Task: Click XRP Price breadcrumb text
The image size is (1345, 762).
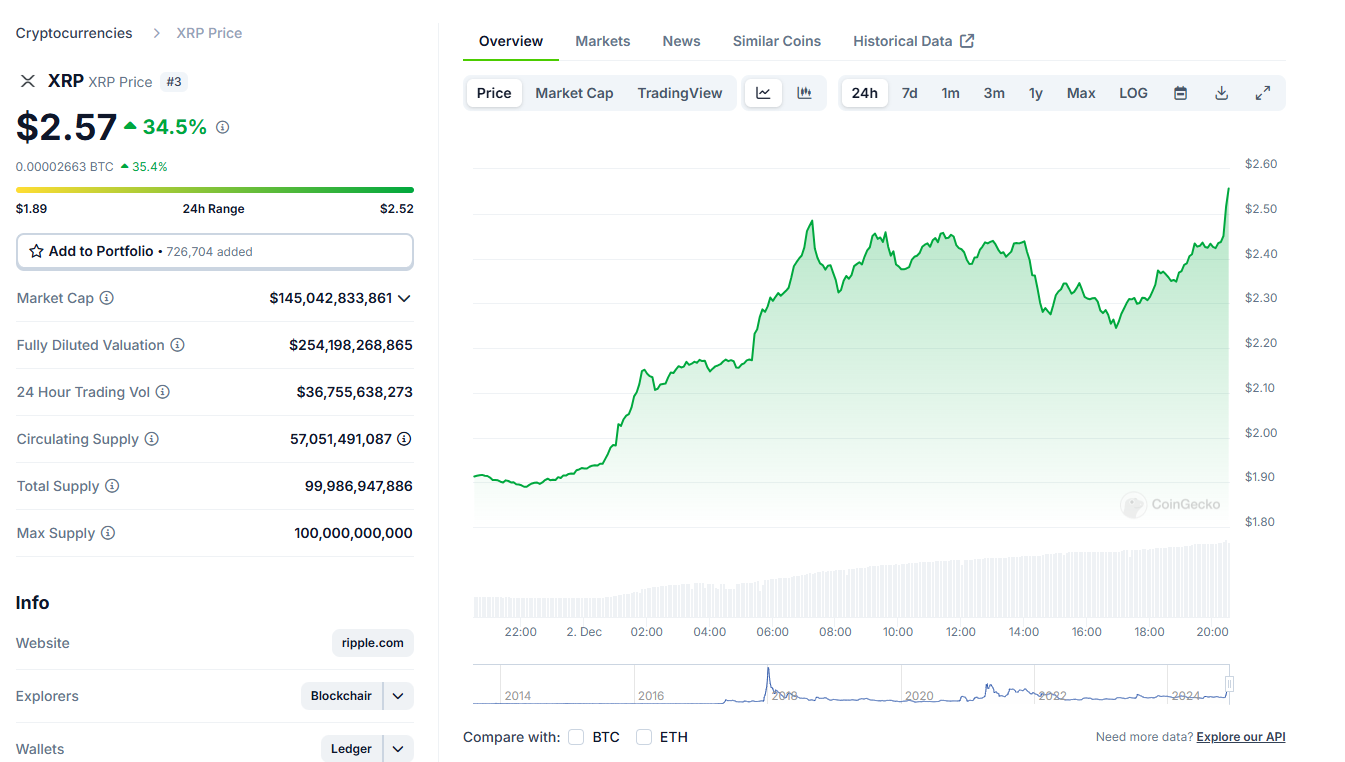Action: click(209, 33)
